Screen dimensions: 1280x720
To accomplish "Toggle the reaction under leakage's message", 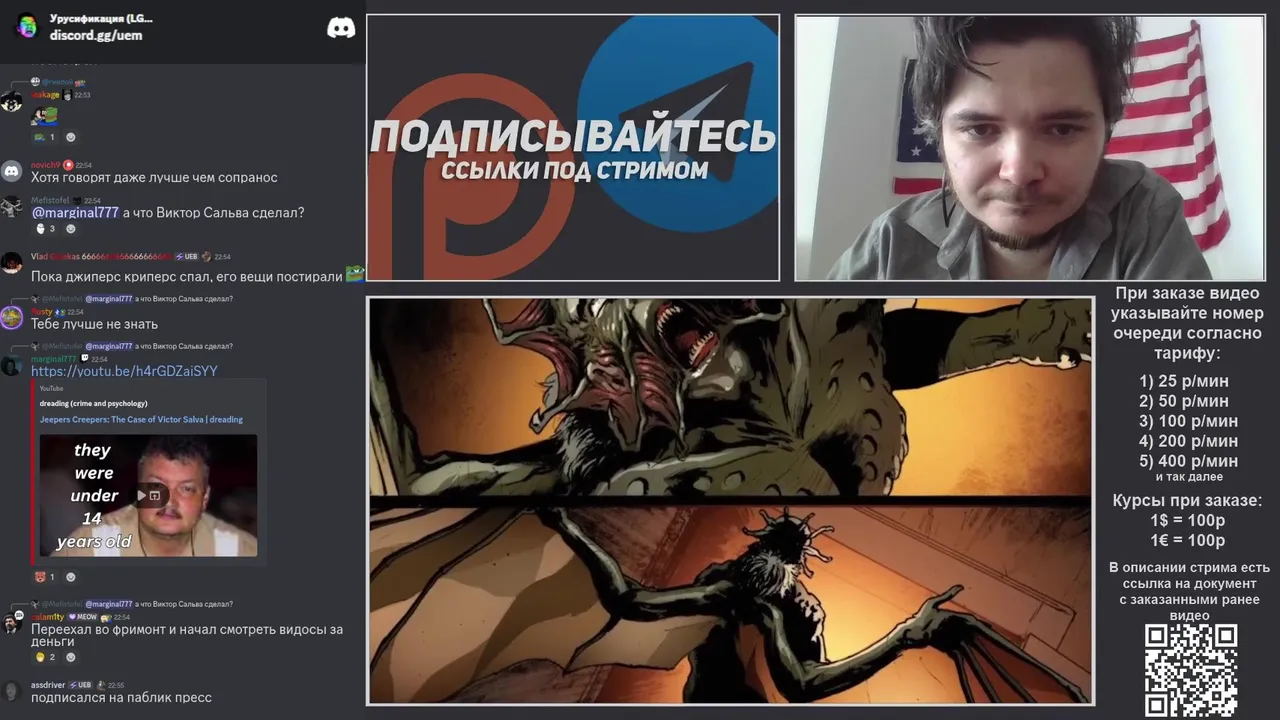I will coord(45,137).
